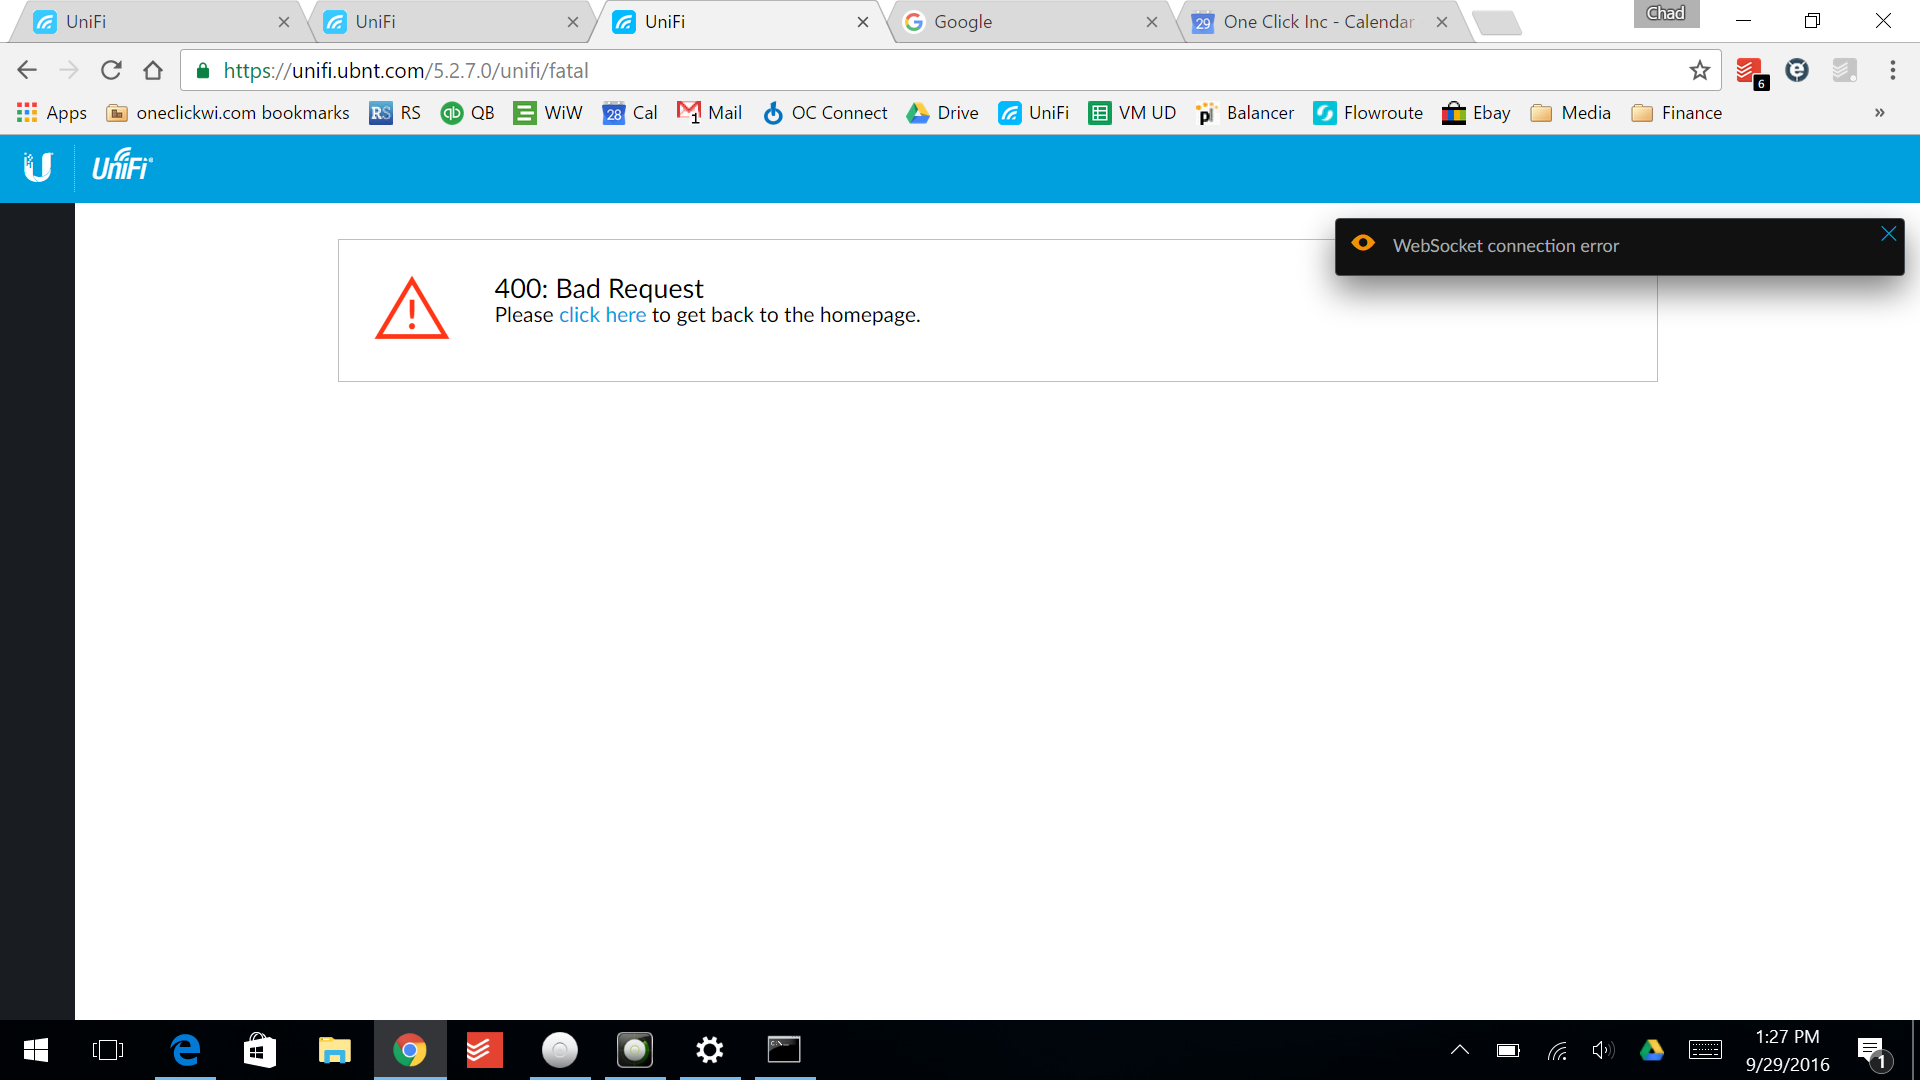Click the Ubiquiti U logo icon

point(37,167)
